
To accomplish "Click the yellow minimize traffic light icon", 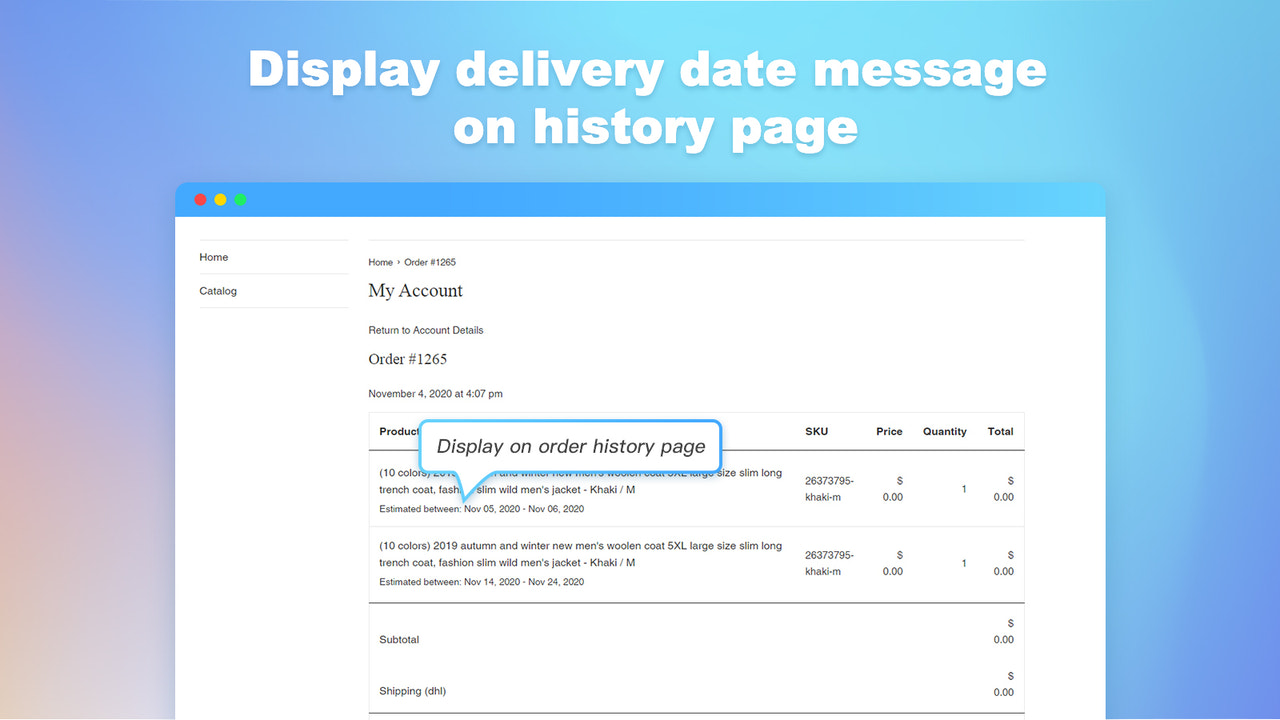I will click(x=220, y=199).
